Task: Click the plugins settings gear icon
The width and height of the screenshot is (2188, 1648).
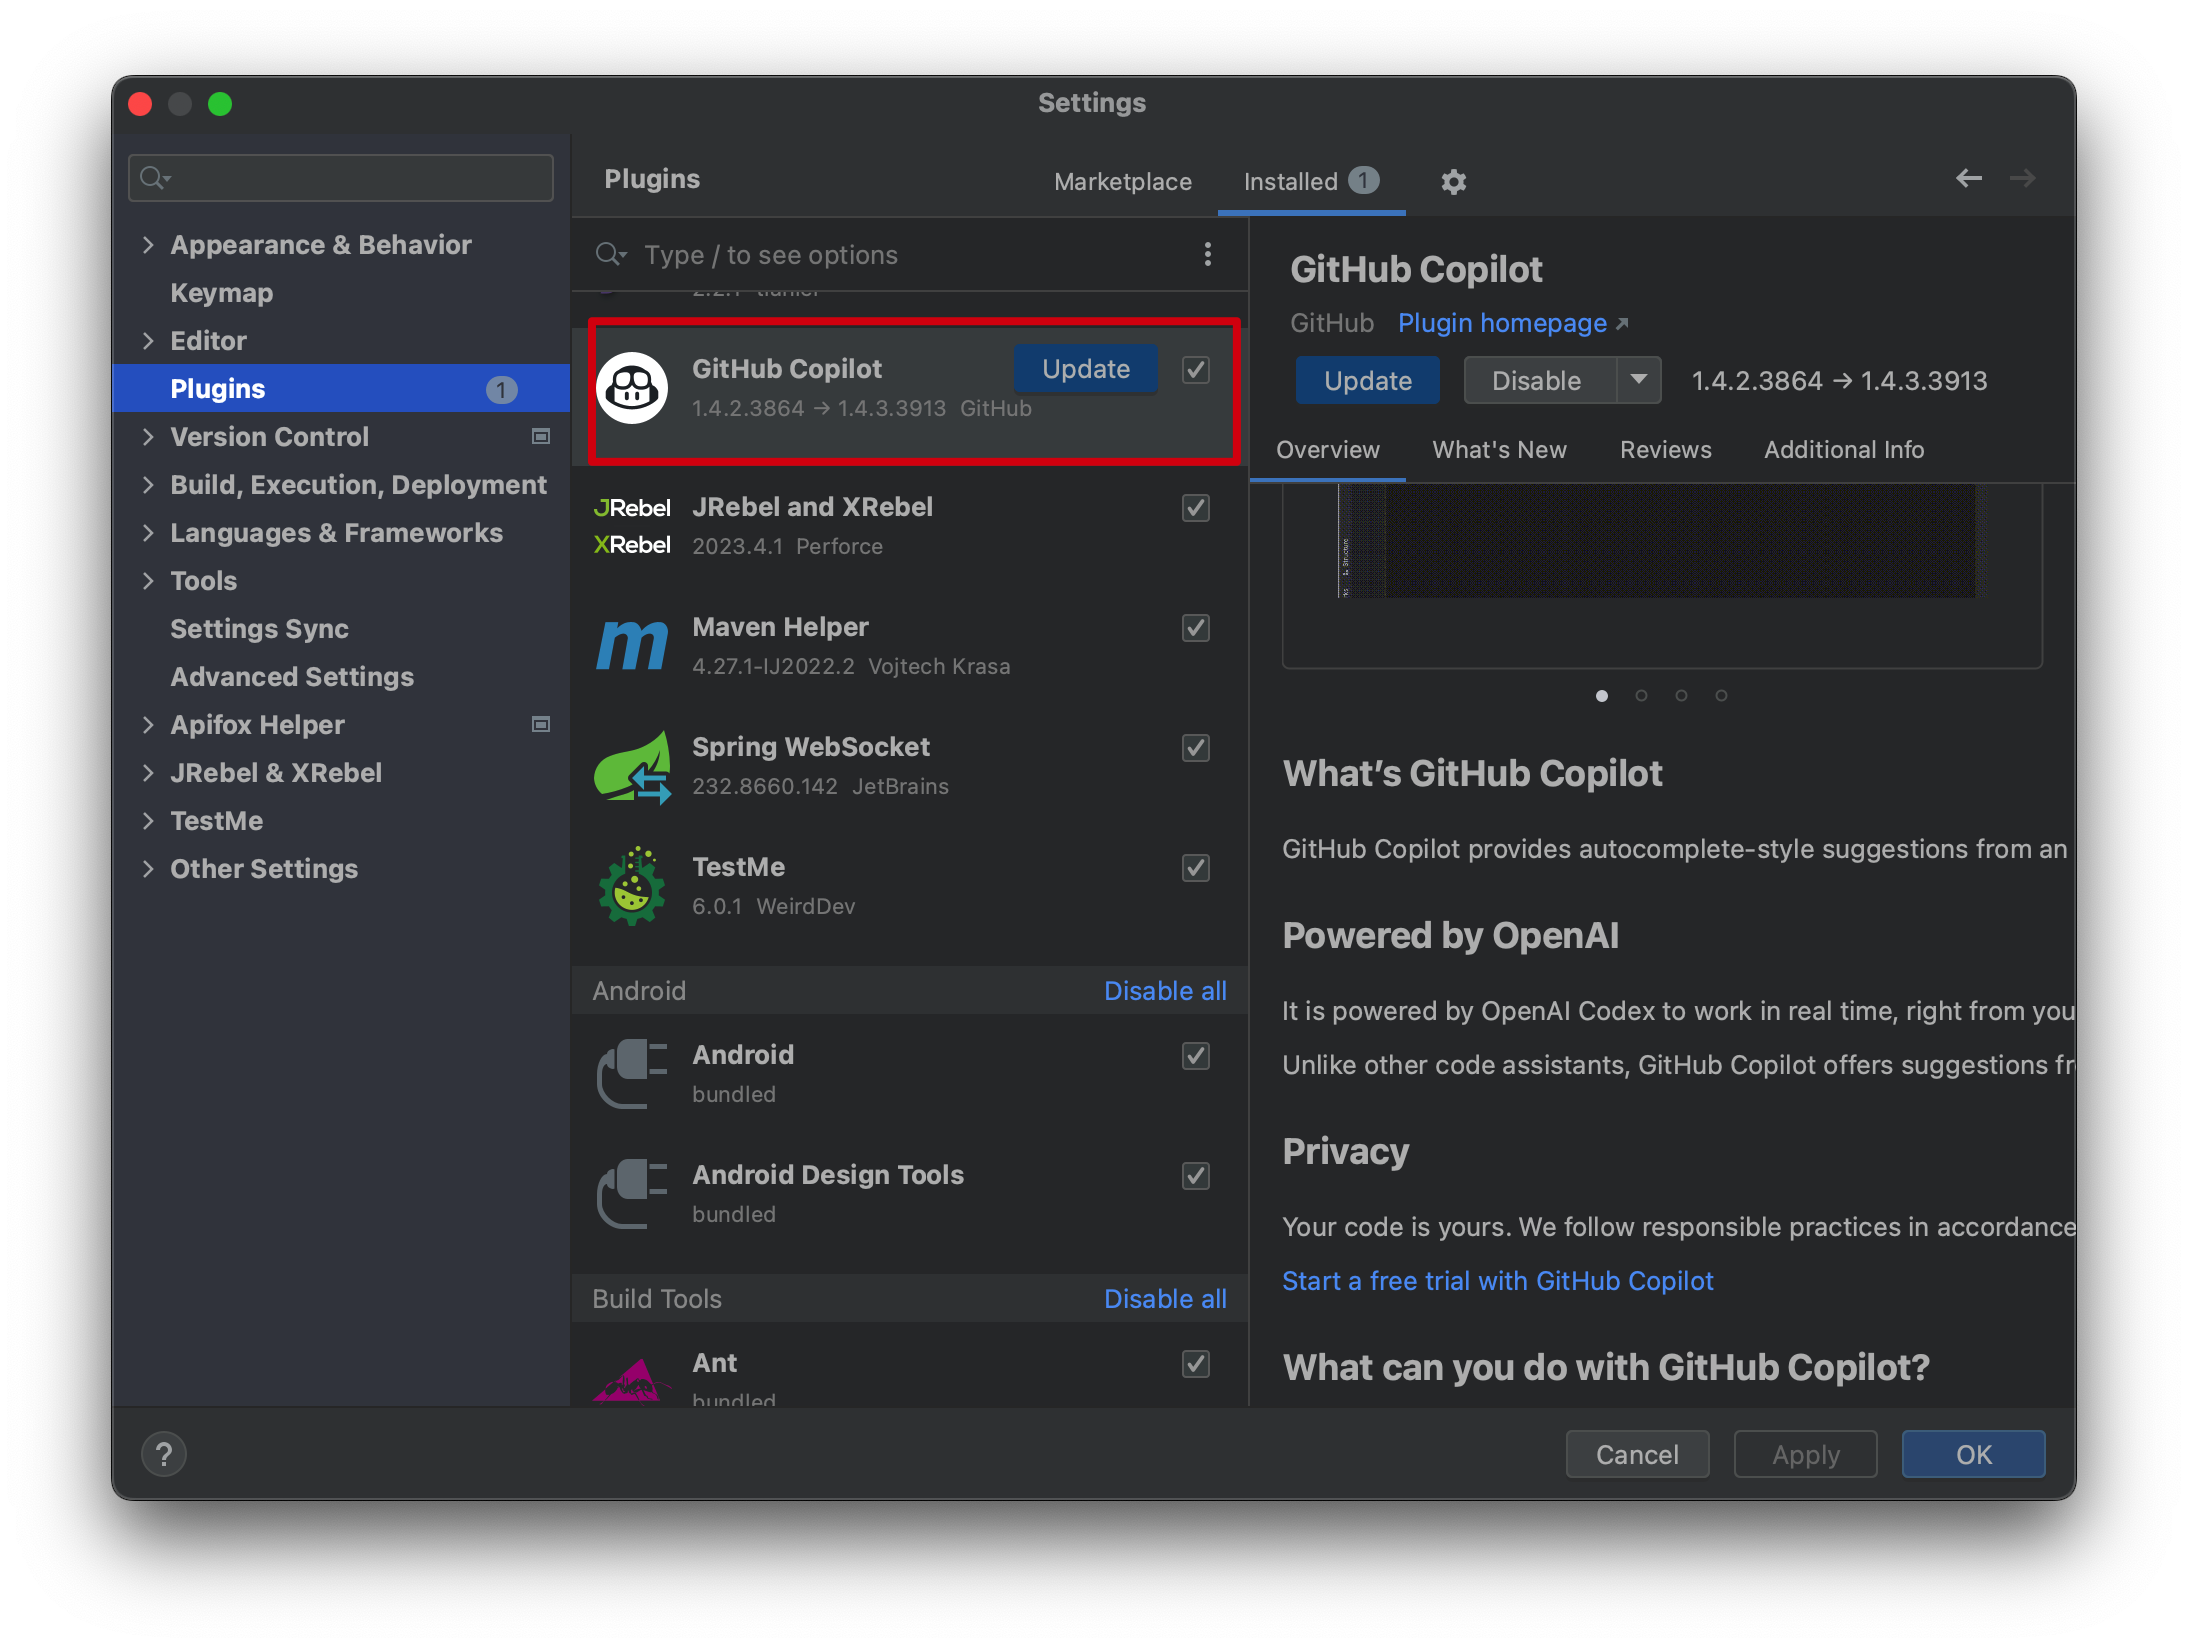Action: pos(1453,181)
